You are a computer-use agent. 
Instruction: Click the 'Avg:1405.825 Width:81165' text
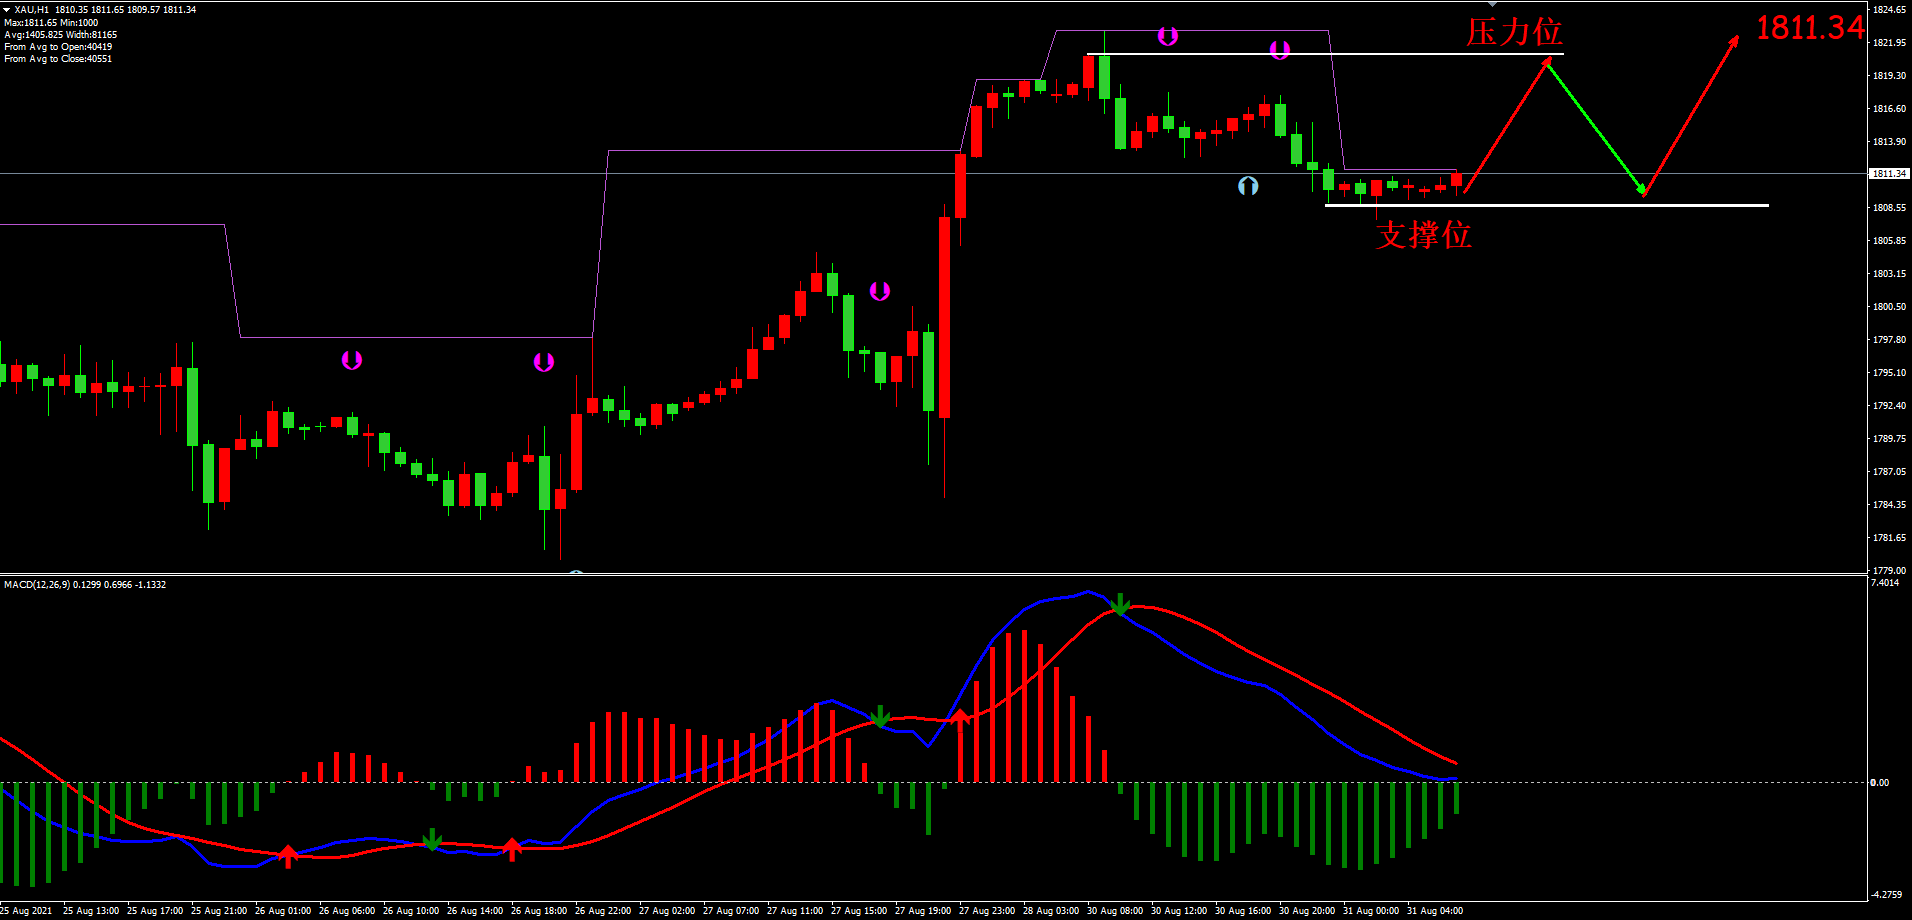60,34
